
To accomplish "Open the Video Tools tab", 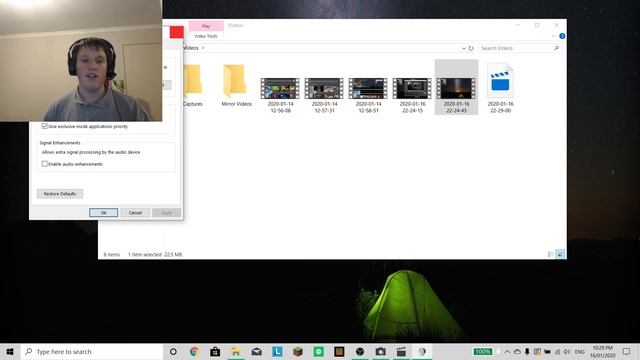I will 206,36.
